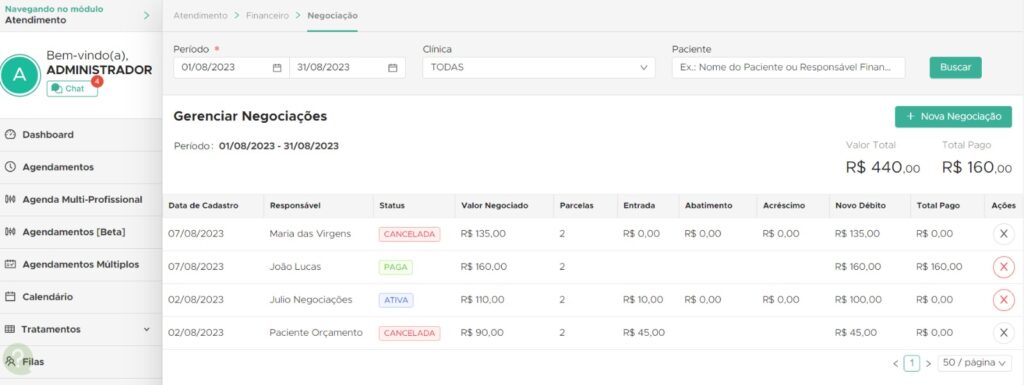Click the X action for Paciente Orçamento
This screenshot has width=1024, height=385.
[x=1004, y=333]
